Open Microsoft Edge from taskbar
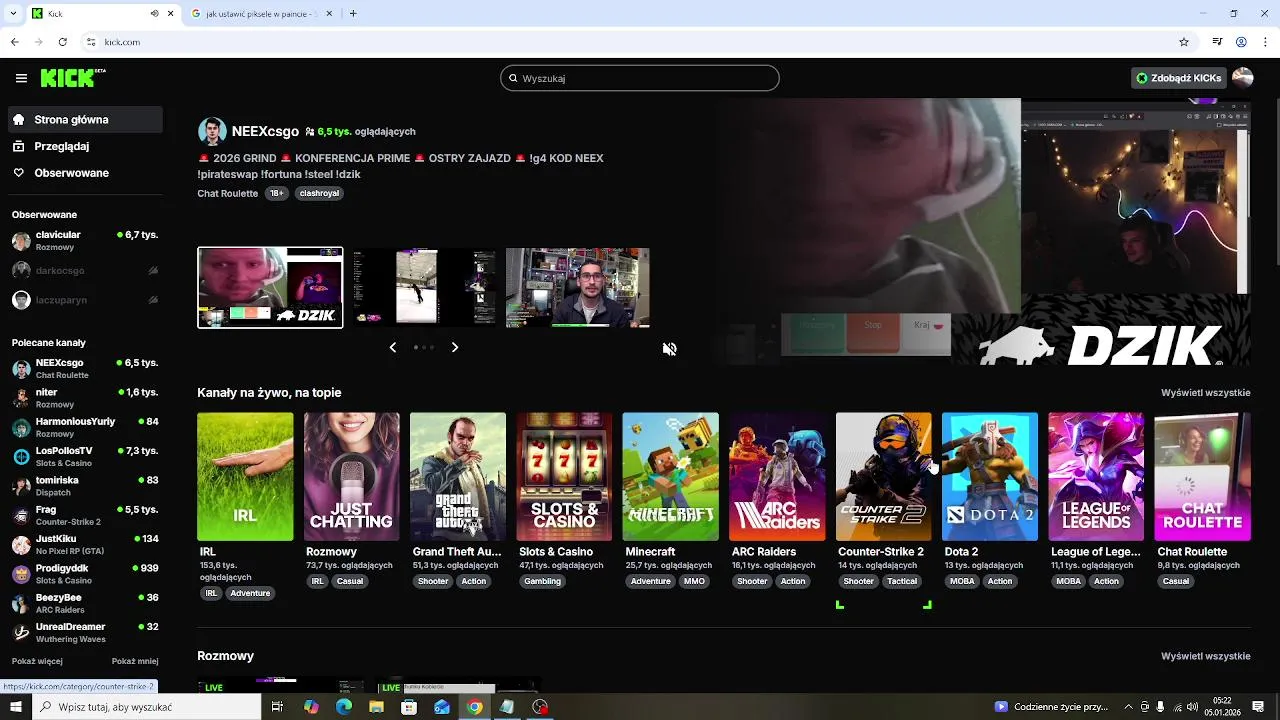 [343, 707]
